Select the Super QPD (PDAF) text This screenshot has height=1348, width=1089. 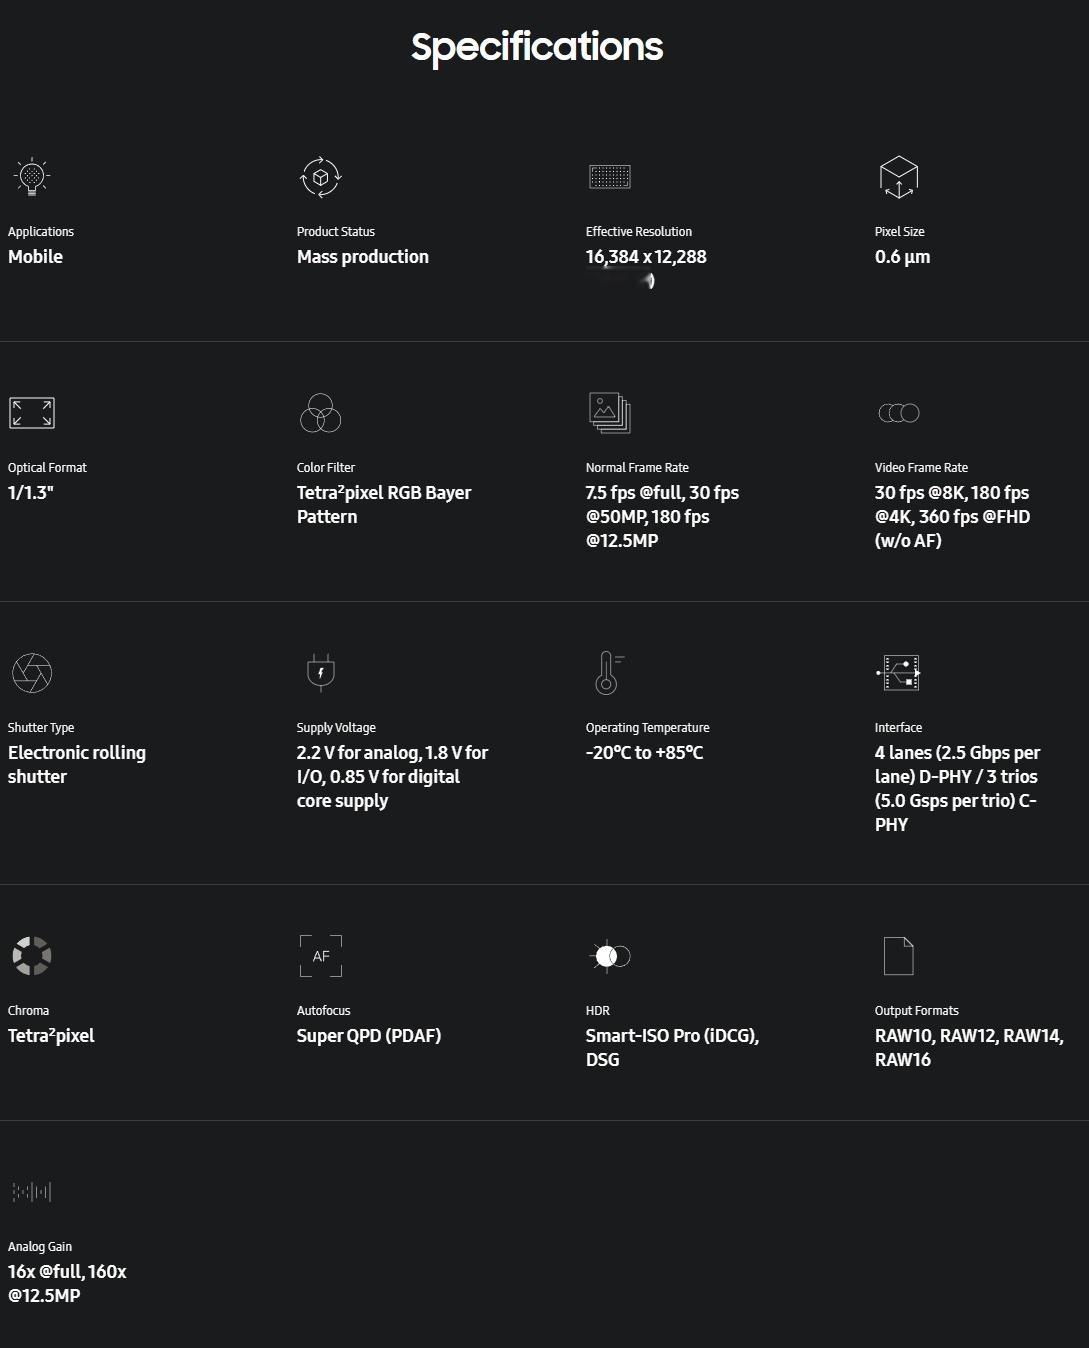pyautogui.click(x=369, y=1036)
